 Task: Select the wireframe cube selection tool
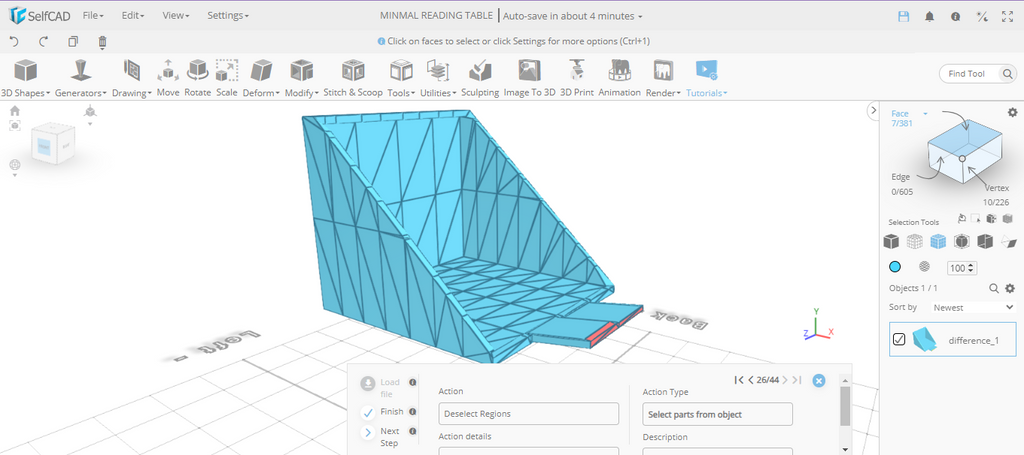click(x=914, y=242)
